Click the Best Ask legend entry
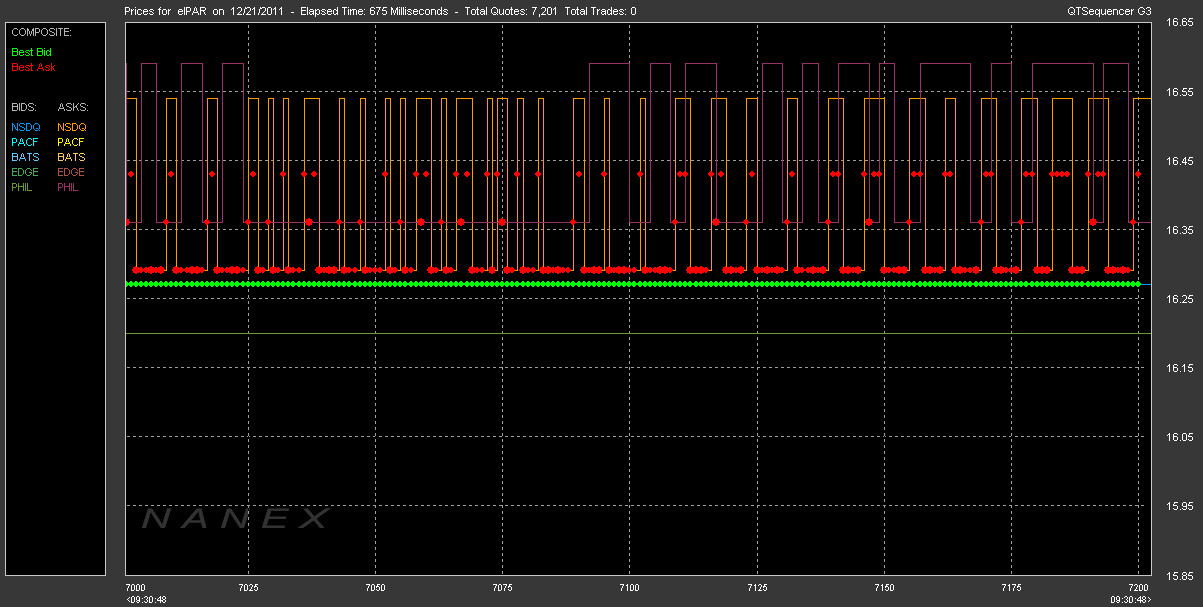 (33, 67)
